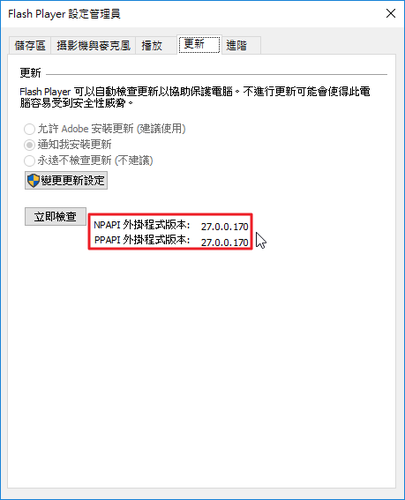Click the 變更更新設定 button text
Viewport: 405px width, 500px height.
pyautogui.click(x=73, y=181)
